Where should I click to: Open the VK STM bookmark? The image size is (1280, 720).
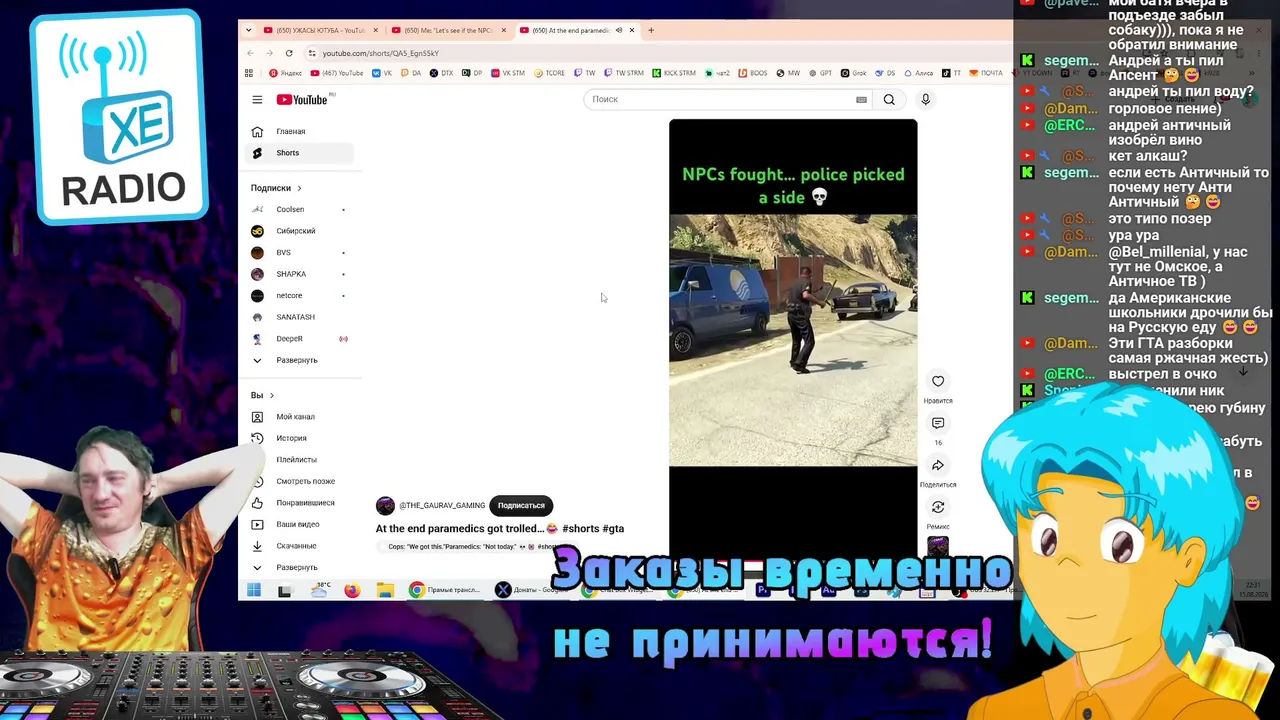[508, 73]
